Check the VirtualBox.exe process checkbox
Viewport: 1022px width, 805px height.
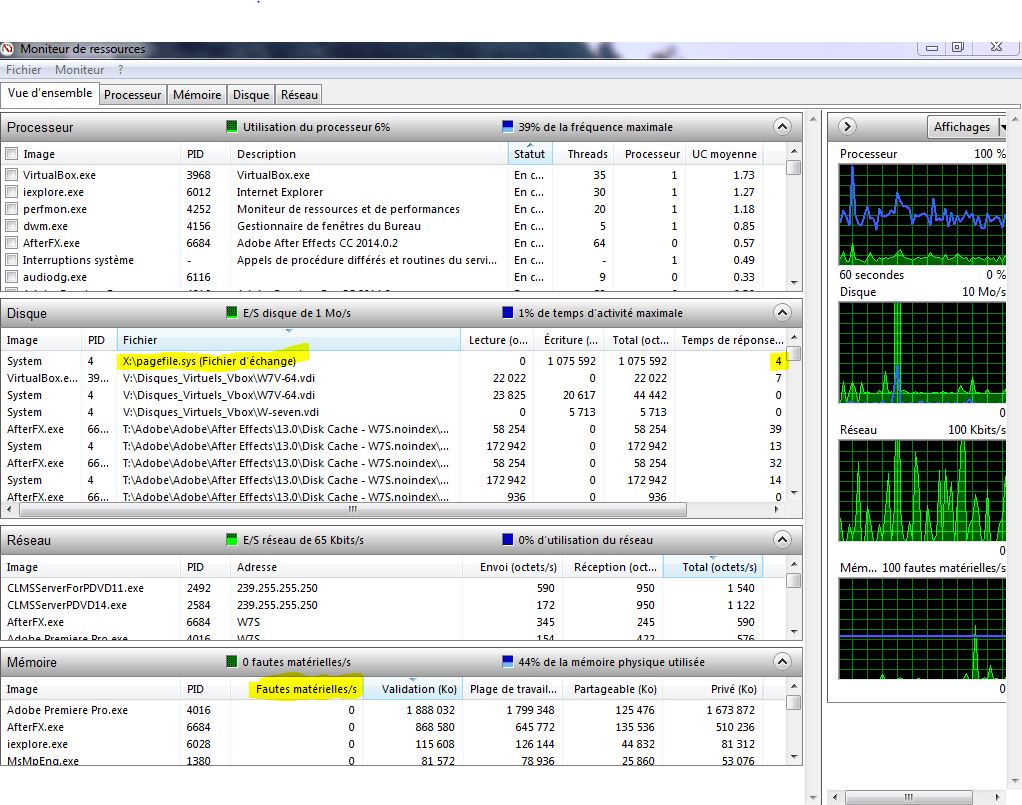click(12, 175)
